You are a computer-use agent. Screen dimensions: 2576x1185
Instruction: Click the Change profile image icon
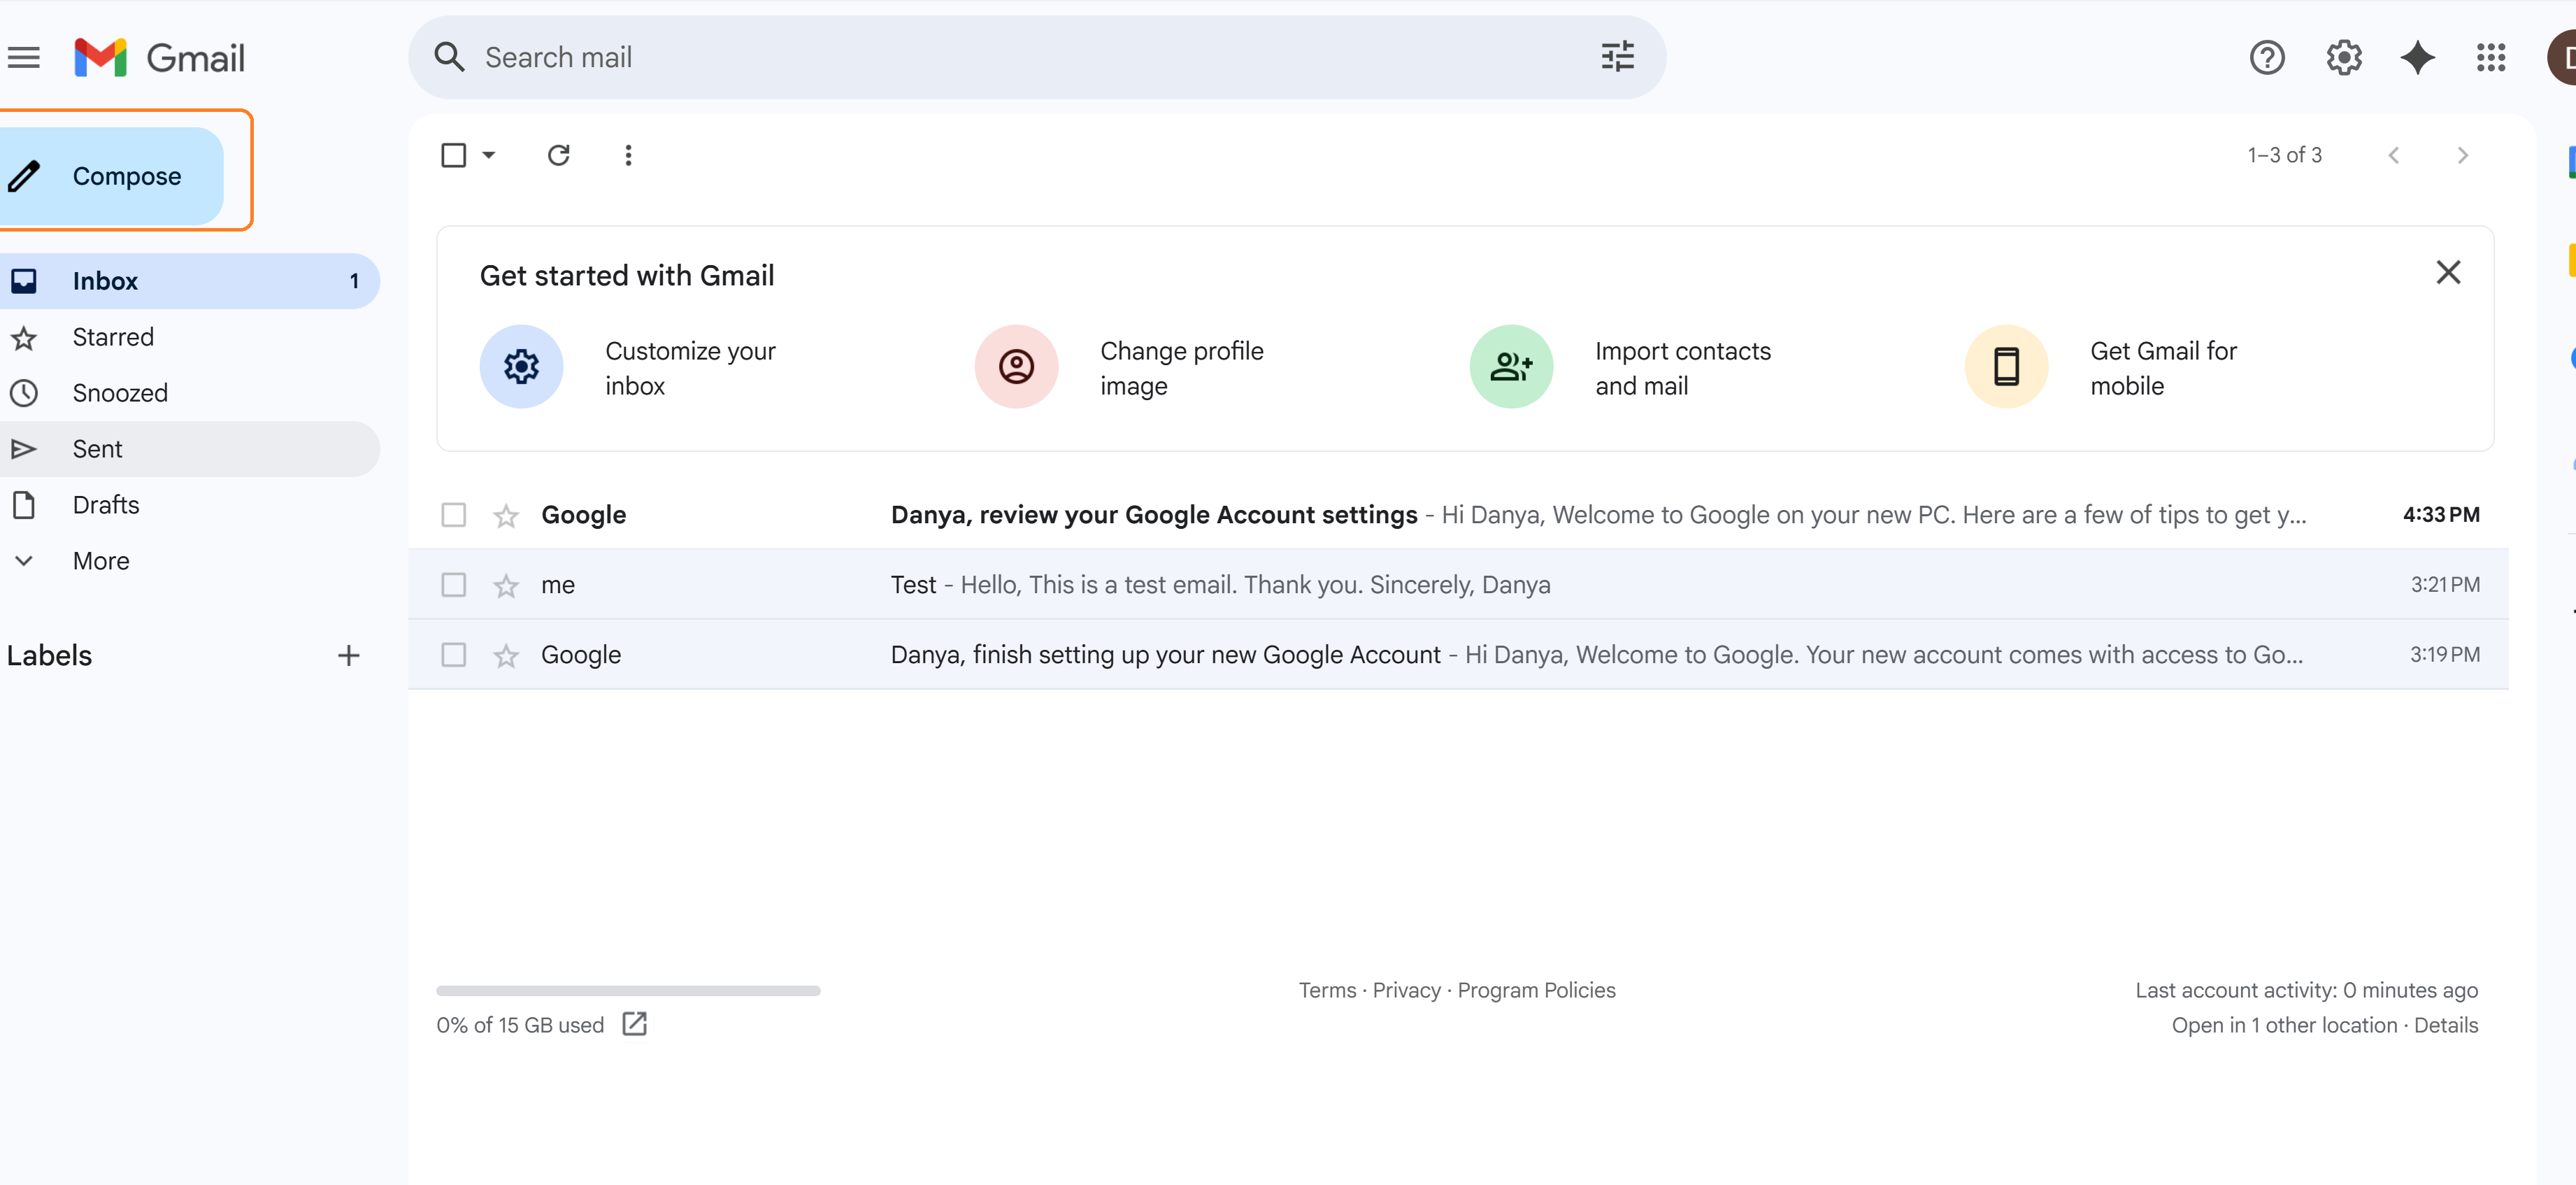(1016, 366)
